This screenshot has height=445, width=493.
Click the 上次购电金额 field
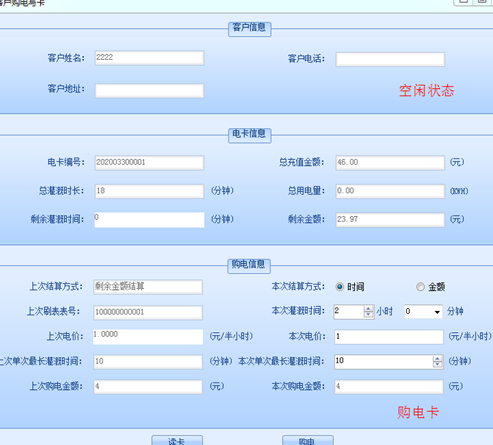click(148, 387)
